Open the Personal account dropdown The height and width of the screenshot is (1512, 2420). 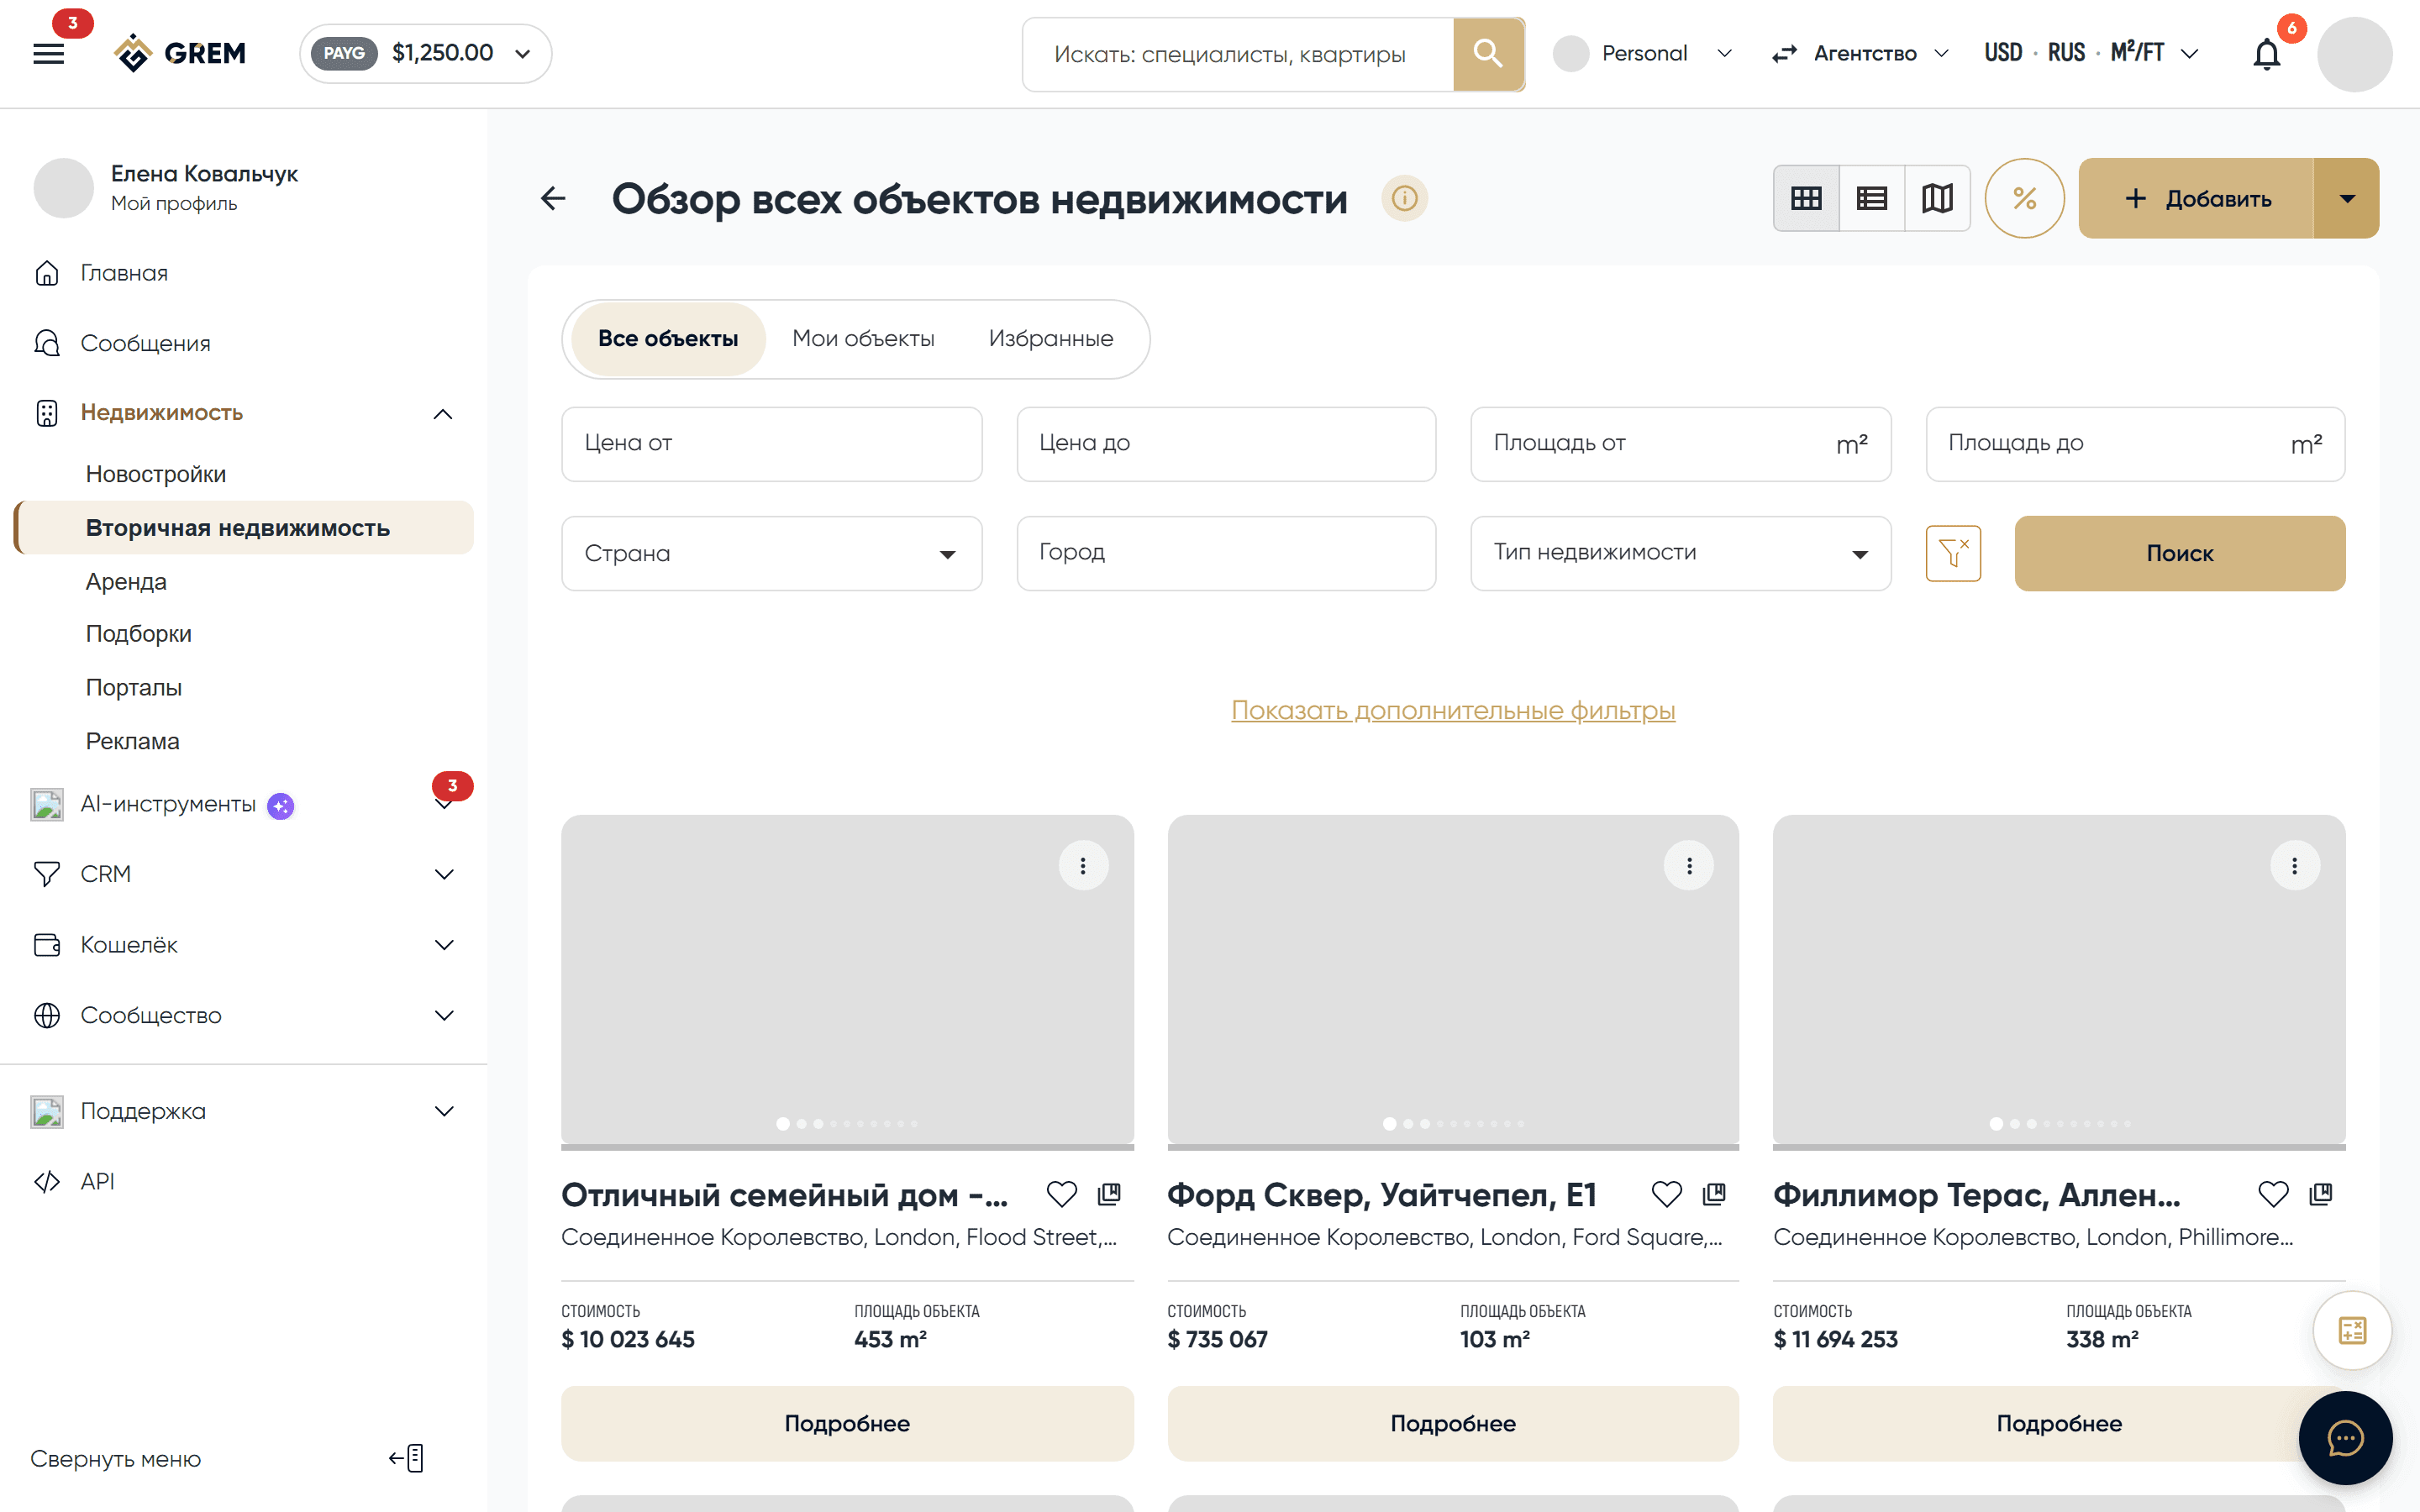tap(1644, 53)
